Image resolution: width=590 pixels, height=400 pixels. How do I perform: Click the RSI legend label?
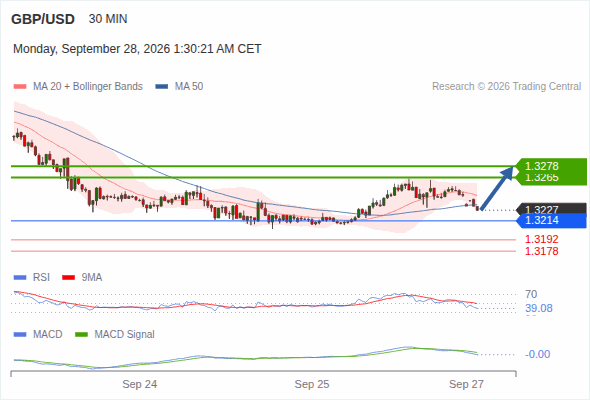coord(41,277)
